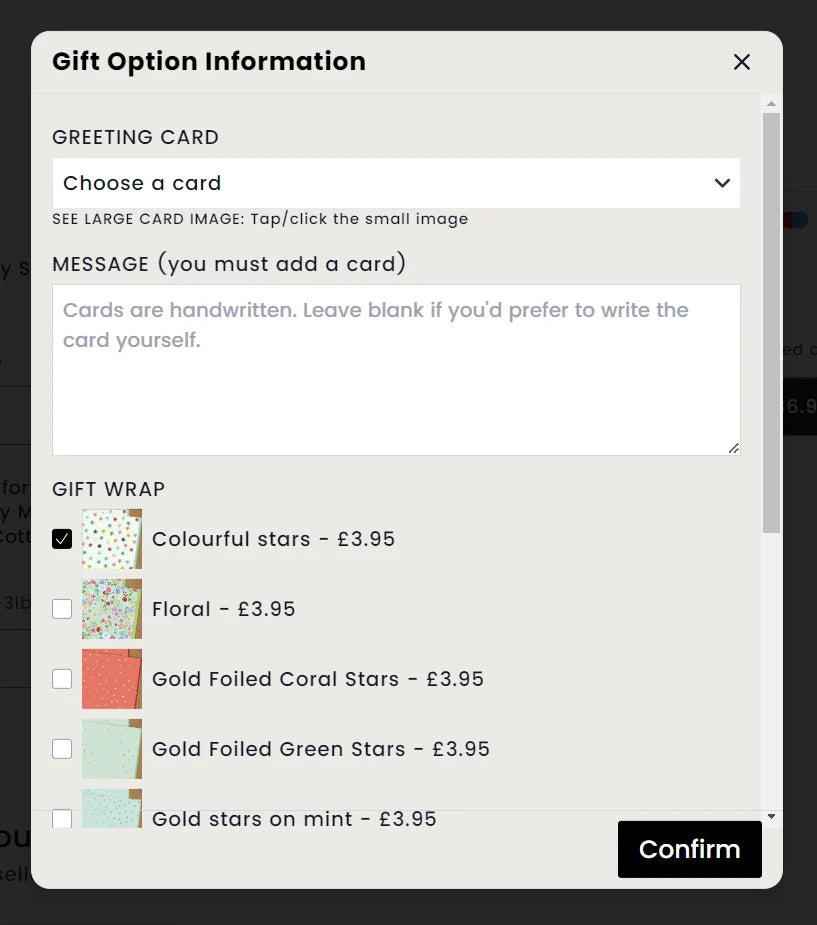
Task: Click the Floral - £3.95 label
Action: pos(223,609)
